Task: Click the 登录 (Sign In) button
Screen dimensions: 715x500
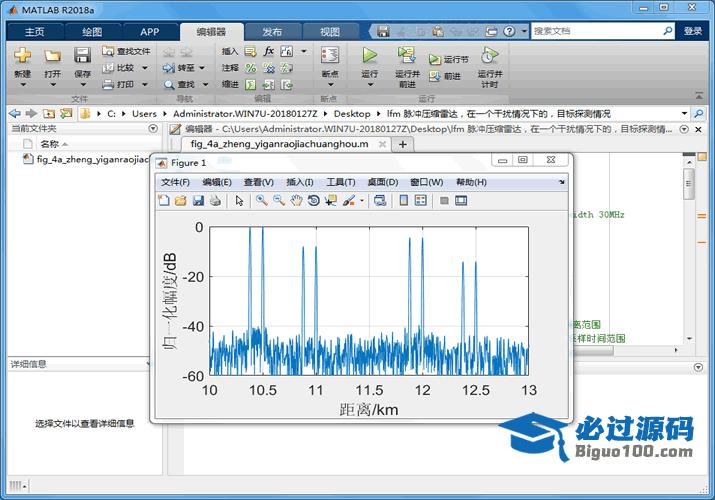Action: (x=693, y=31)
